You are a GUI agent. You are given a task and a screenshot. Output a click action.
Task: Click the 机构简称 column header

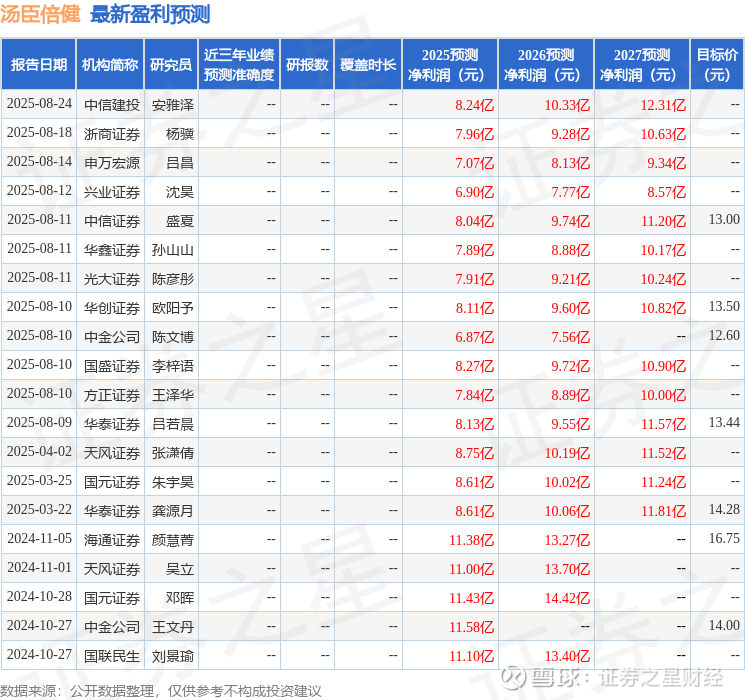coord(110,65)
